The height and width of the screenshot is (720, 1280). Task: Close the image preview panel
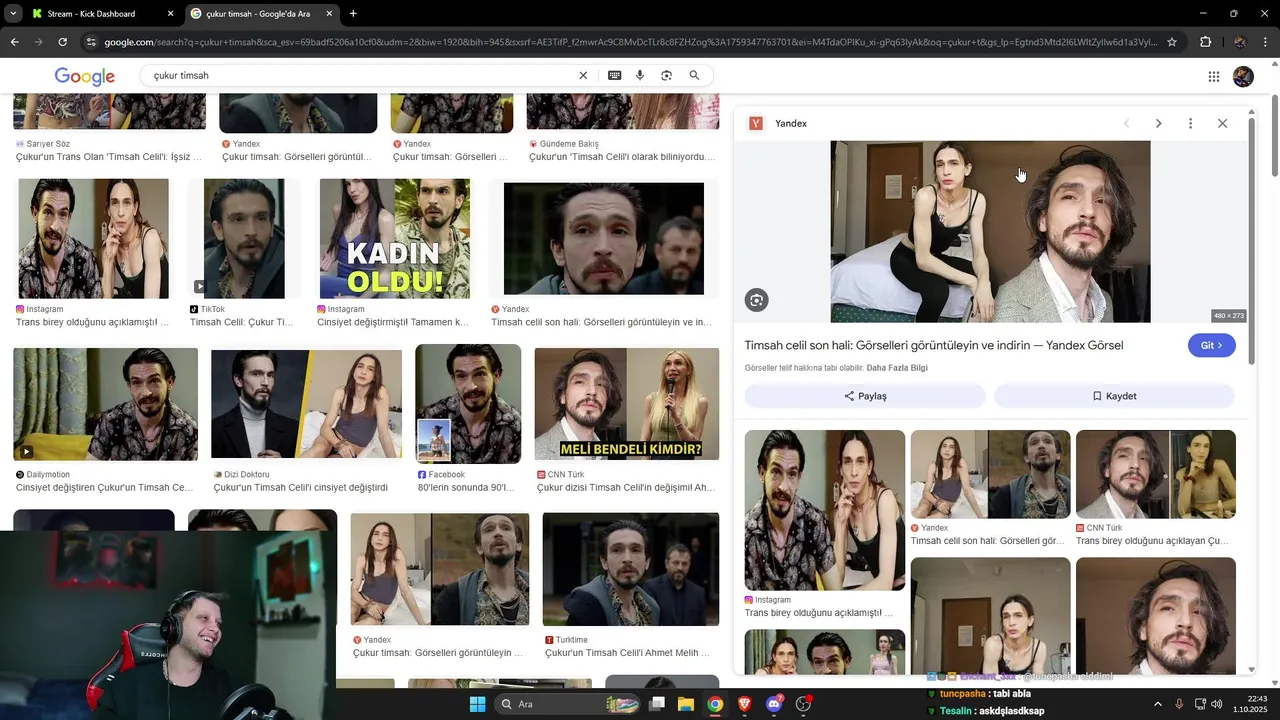[x=1222, y=124]
